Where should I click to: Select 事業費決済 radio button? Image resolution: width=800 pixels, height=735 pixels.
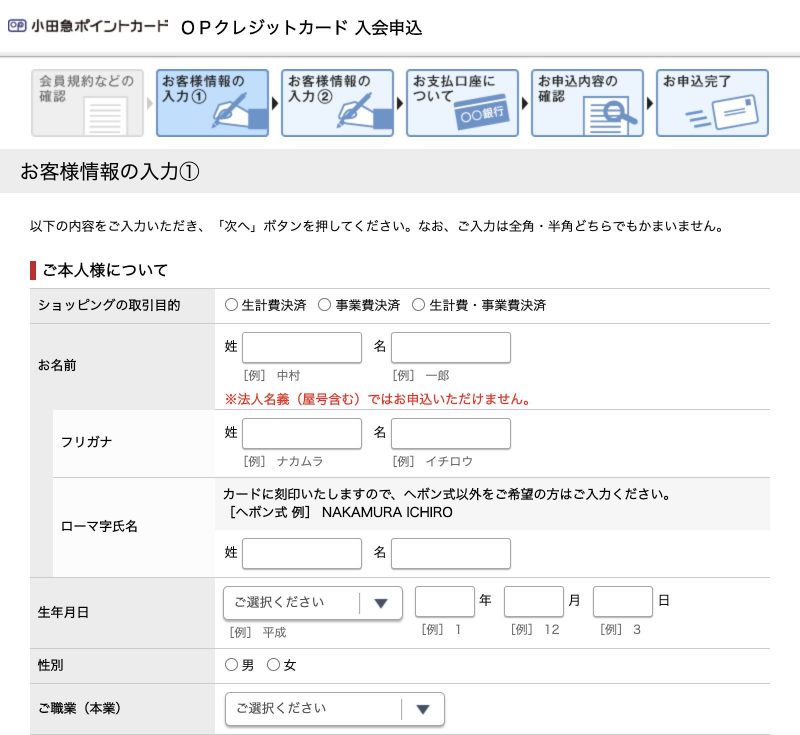click(x=324, y=305)
